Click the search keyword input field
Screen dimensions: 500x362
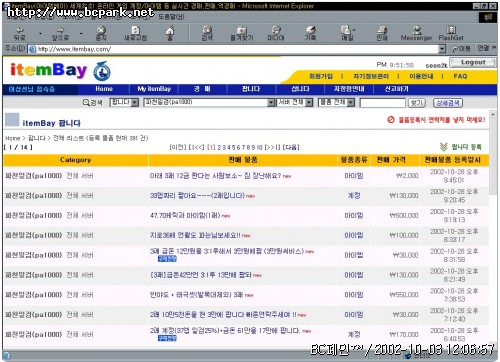[x=383, y=103]
